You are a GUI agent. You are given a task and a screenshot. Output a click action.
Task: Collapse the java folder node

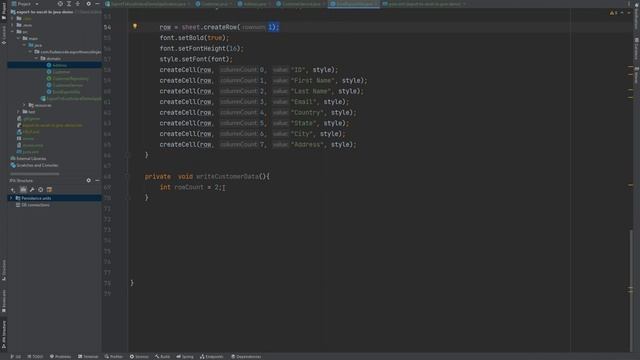click(x=24, y=45)
